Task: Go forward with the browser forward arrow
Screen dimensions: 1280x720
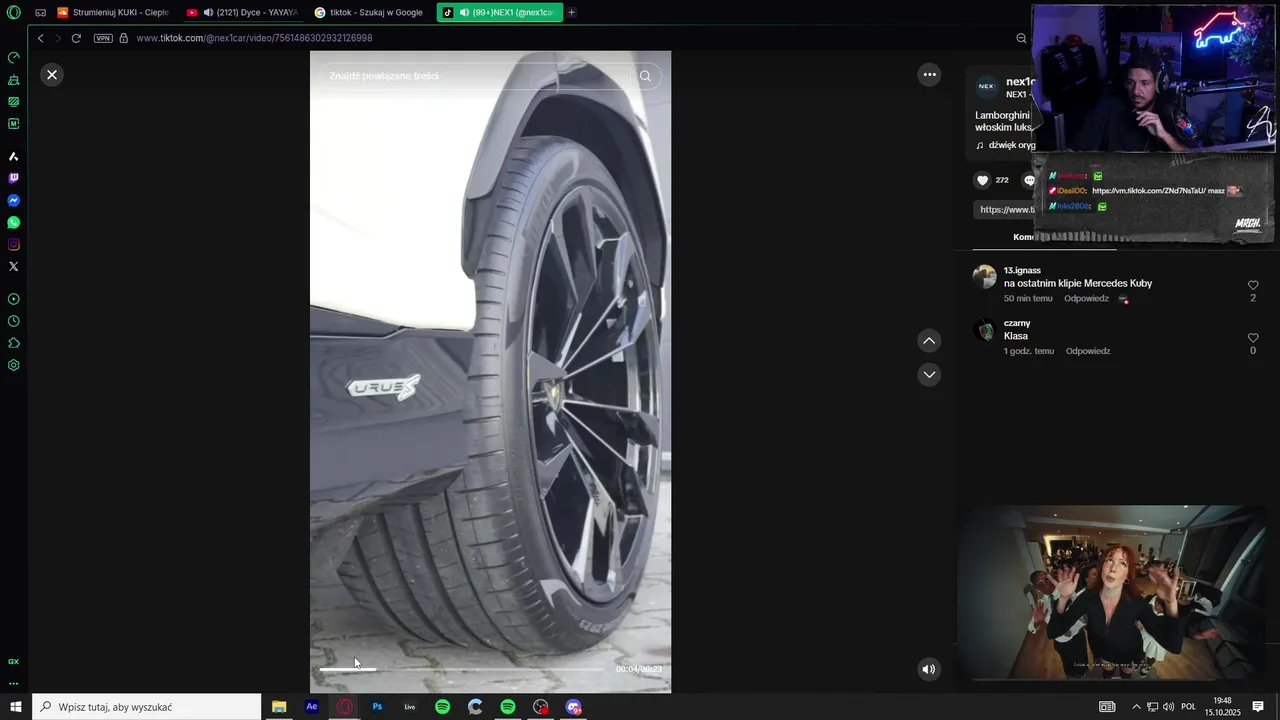Action: pyautogui.click(x=58, y=38)
